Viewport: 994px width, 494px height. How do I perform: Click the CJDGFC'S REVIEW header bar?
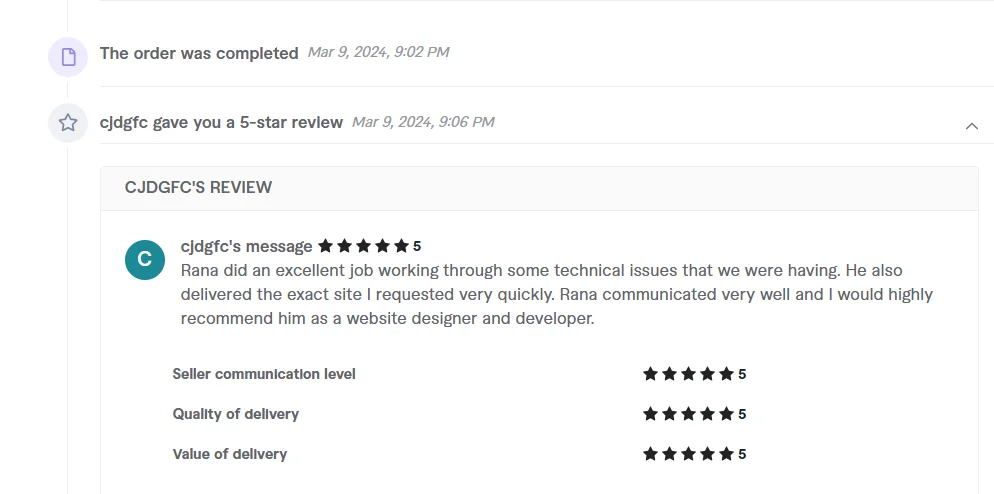point(539,188)
